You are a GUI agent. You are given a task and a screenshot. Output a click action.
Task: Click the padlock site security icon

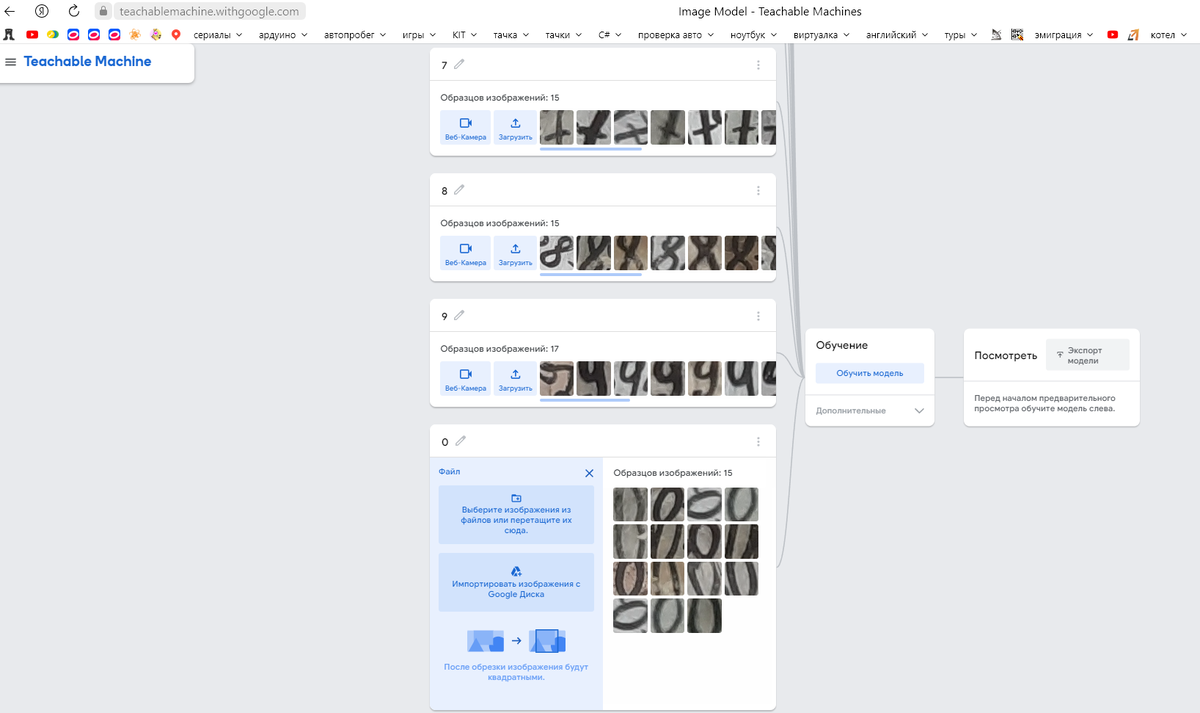(x=104, y=12)
